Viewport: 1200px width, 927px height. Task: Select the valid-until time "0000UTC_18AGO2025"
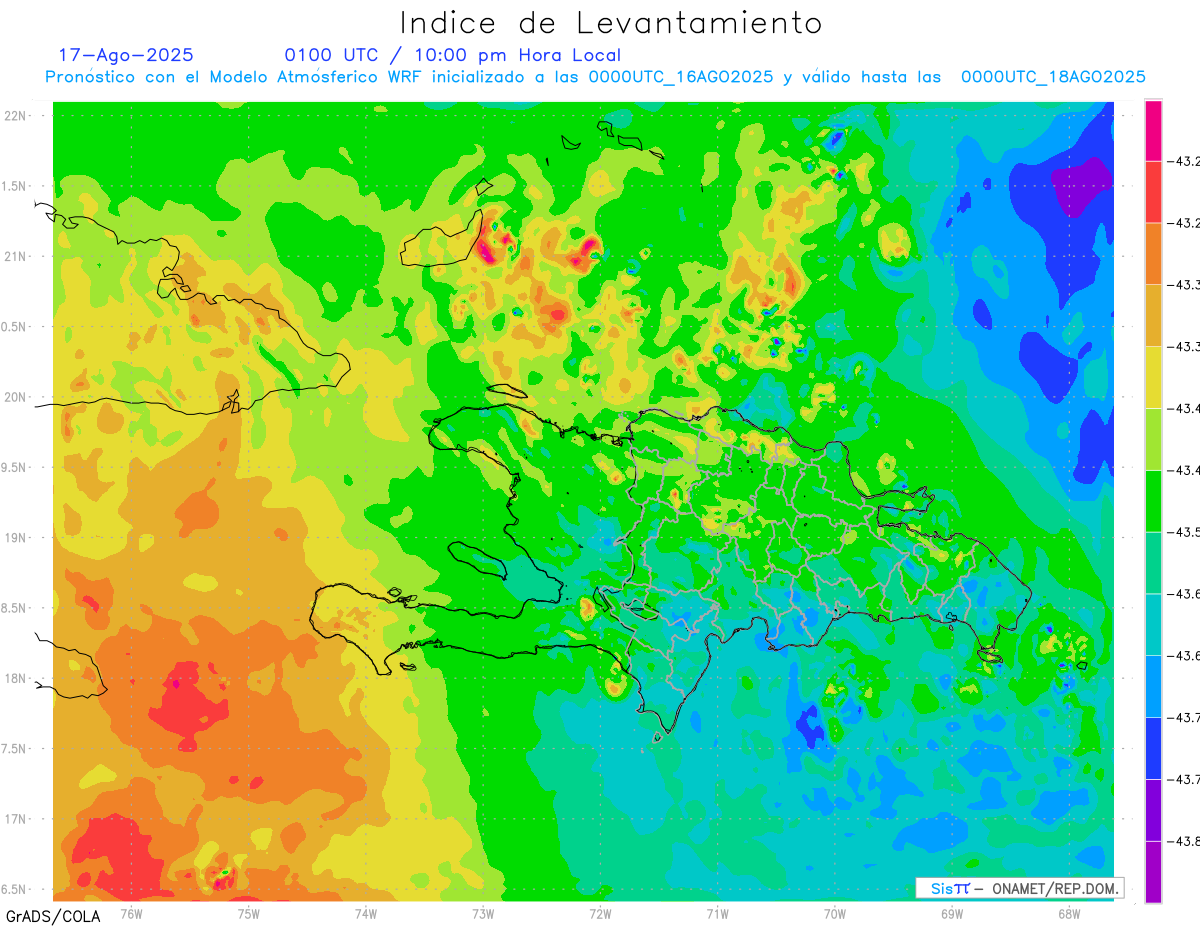[1053, 77]
